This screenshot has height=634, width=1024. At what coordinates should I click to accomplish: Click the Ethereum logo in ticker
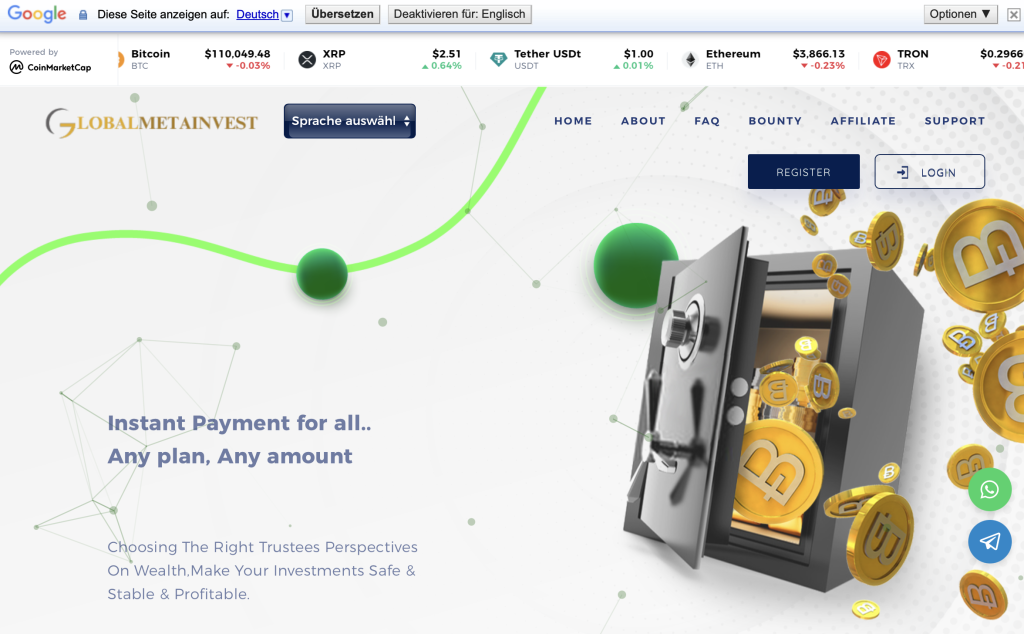[x=690, y=59]
